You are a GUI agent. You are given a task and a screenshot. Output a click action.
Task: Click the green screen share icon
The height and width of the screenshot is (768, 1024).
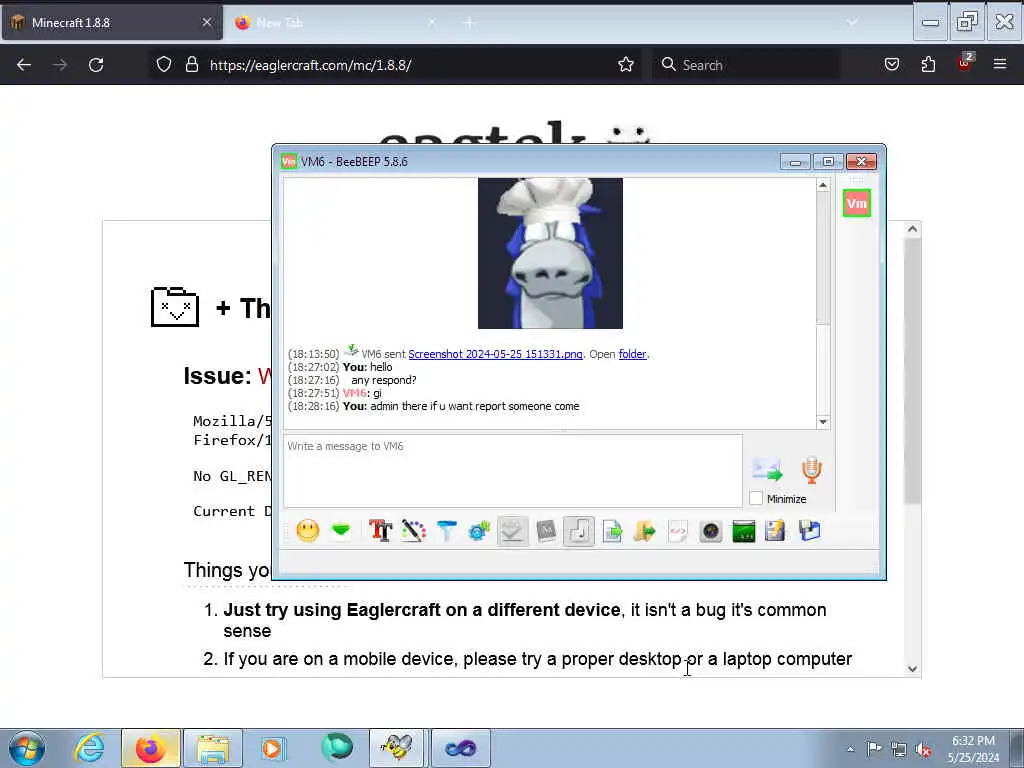(744, 531)
